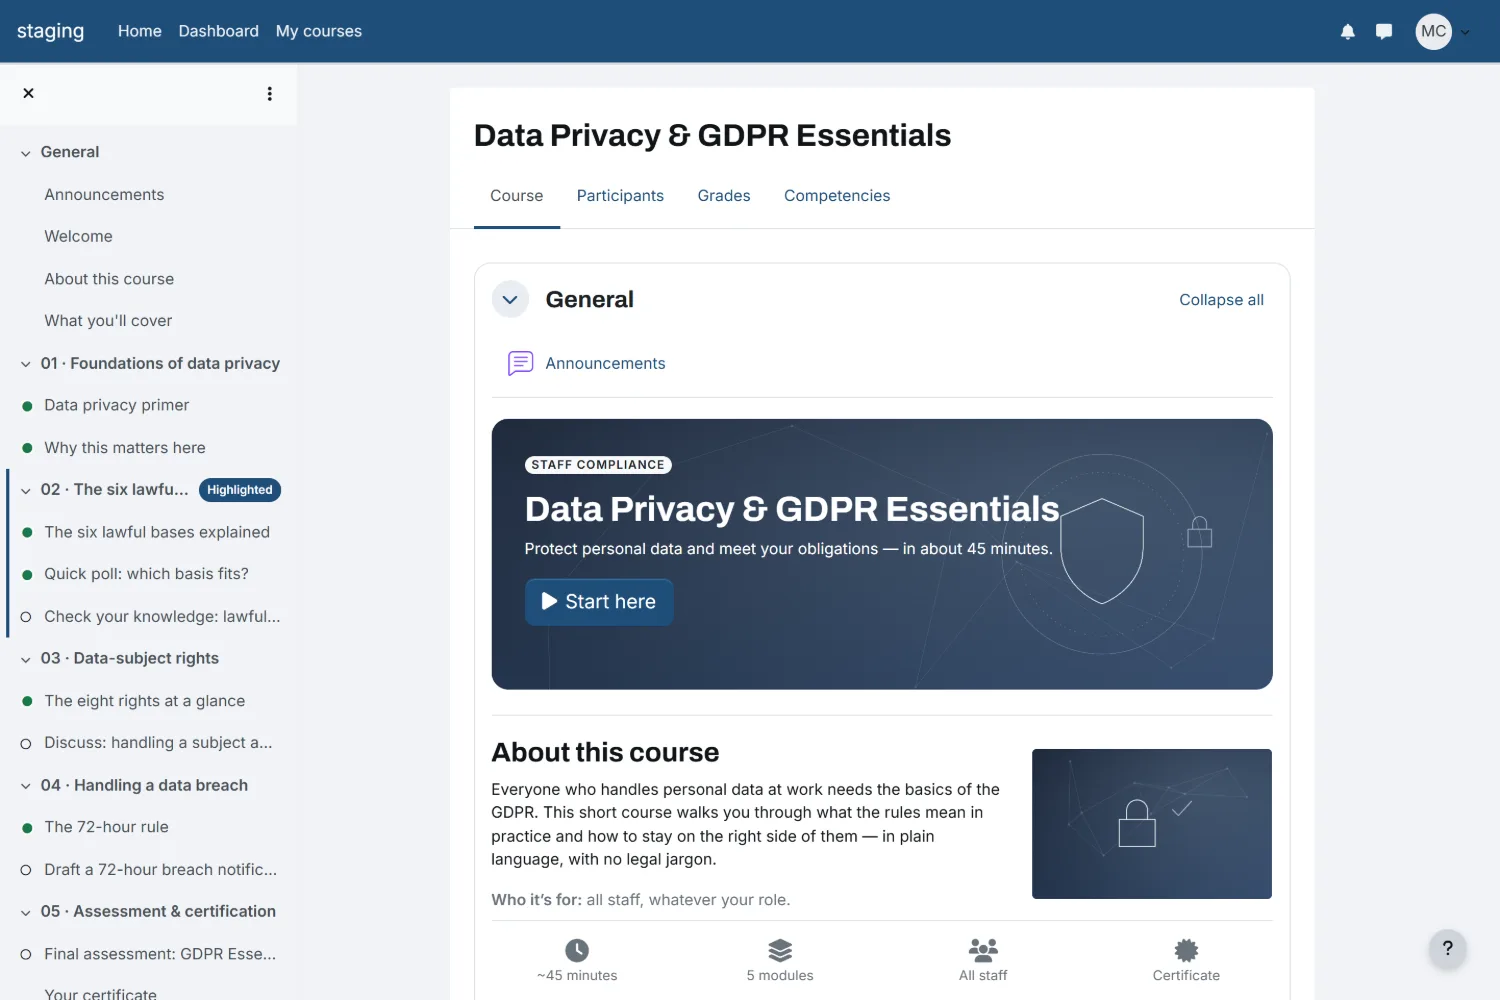Screen dimensions: 1500x1000
Task: Open course index options three-dot menu
Action: [x=269, y=94]
